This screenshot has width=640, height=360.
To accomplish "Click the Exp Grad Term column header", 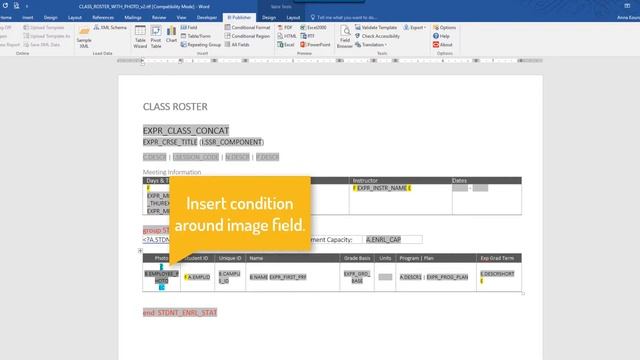I will coord(497,258).
